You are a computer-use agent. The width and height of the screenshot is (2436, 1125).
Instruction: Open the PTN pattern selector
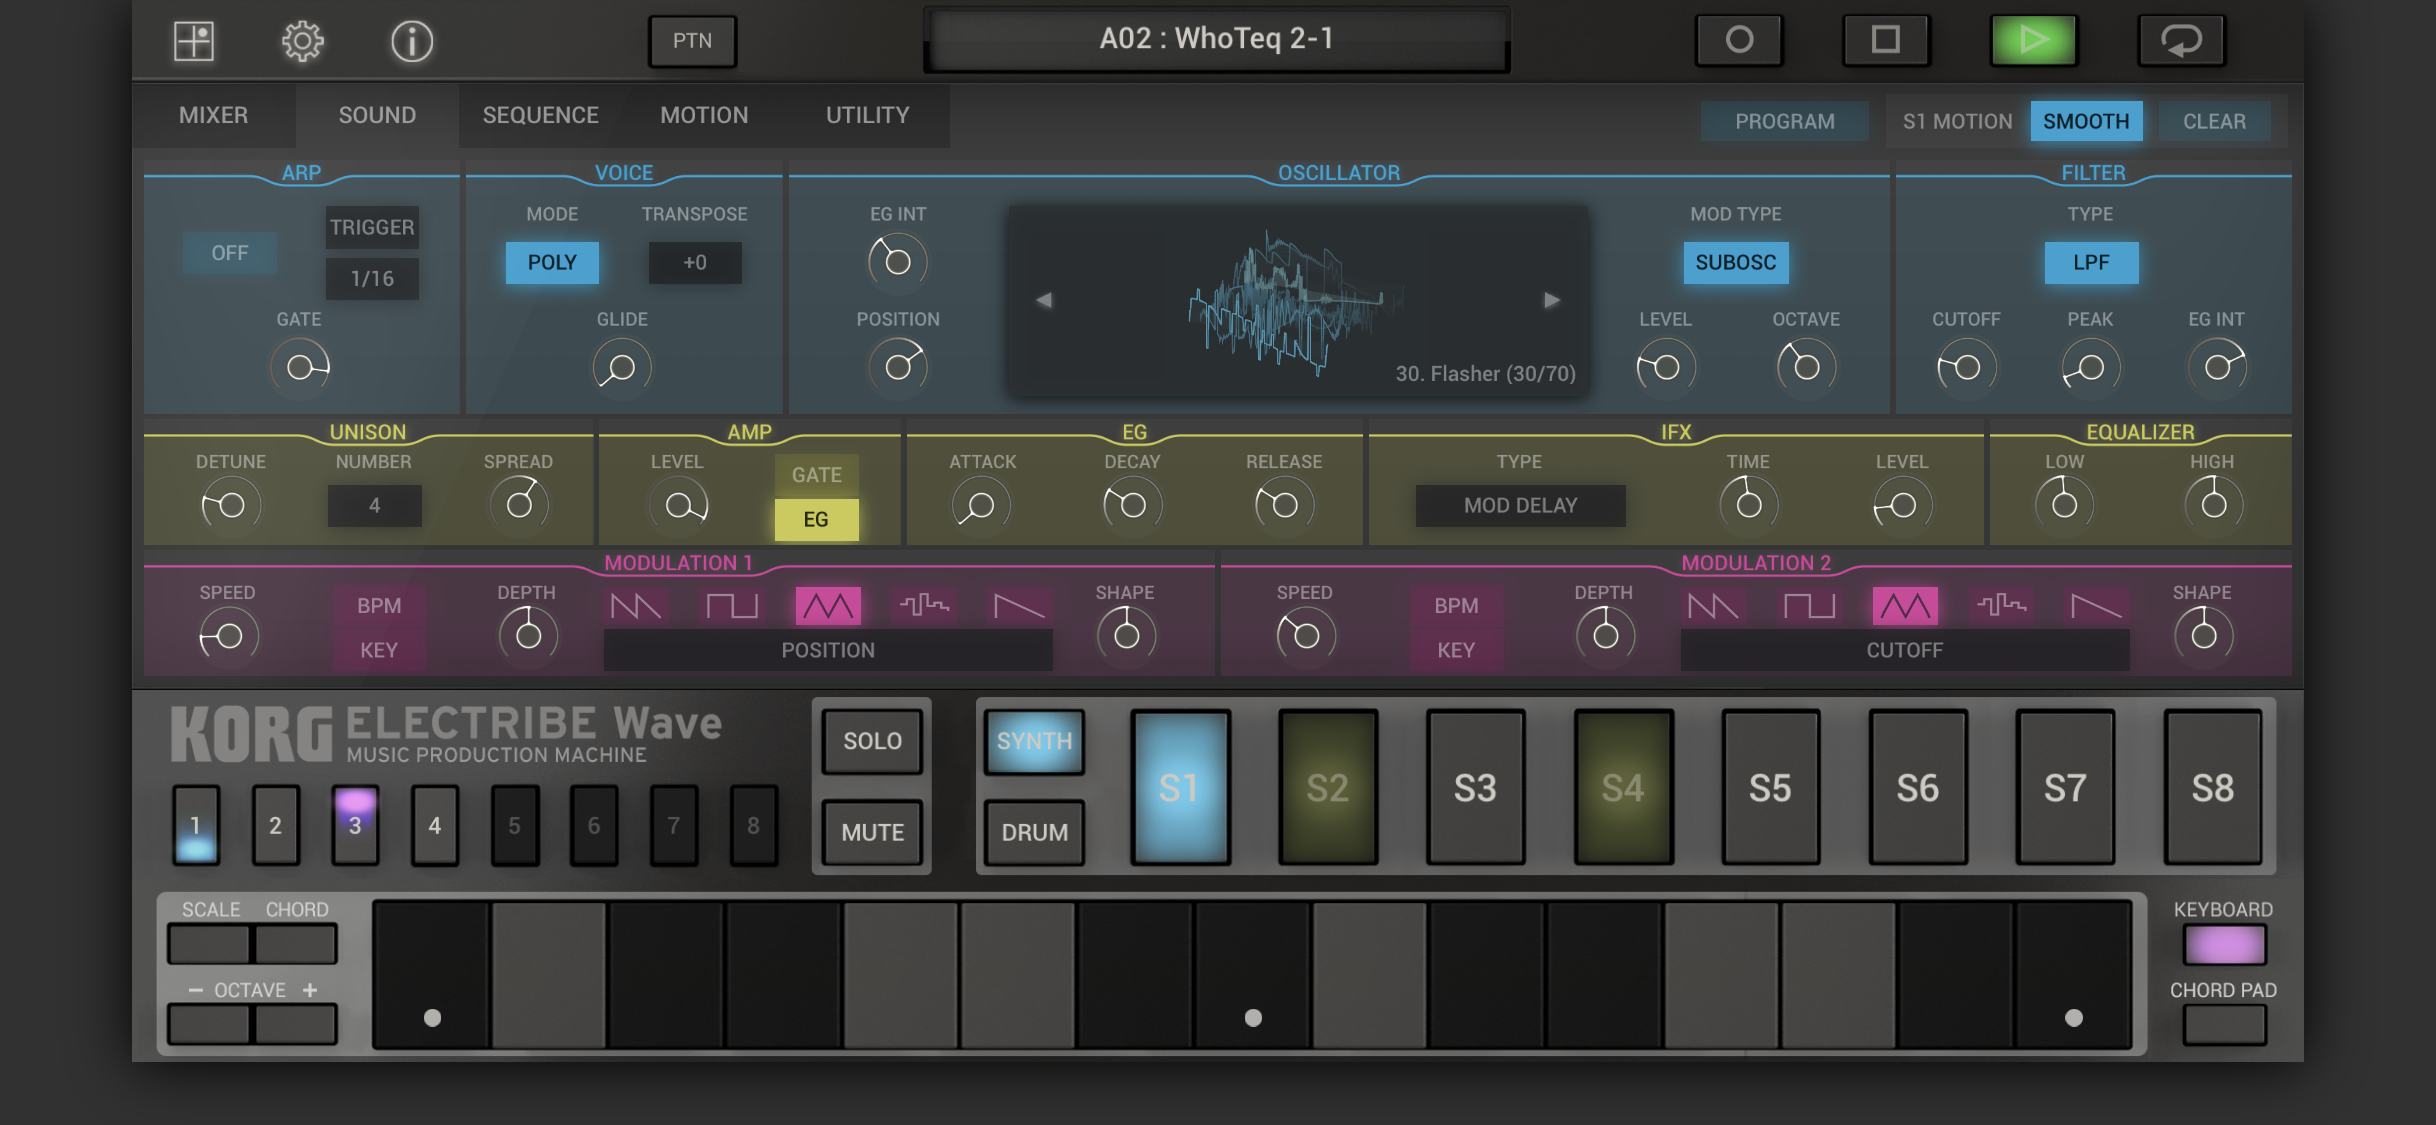(692, 41)
